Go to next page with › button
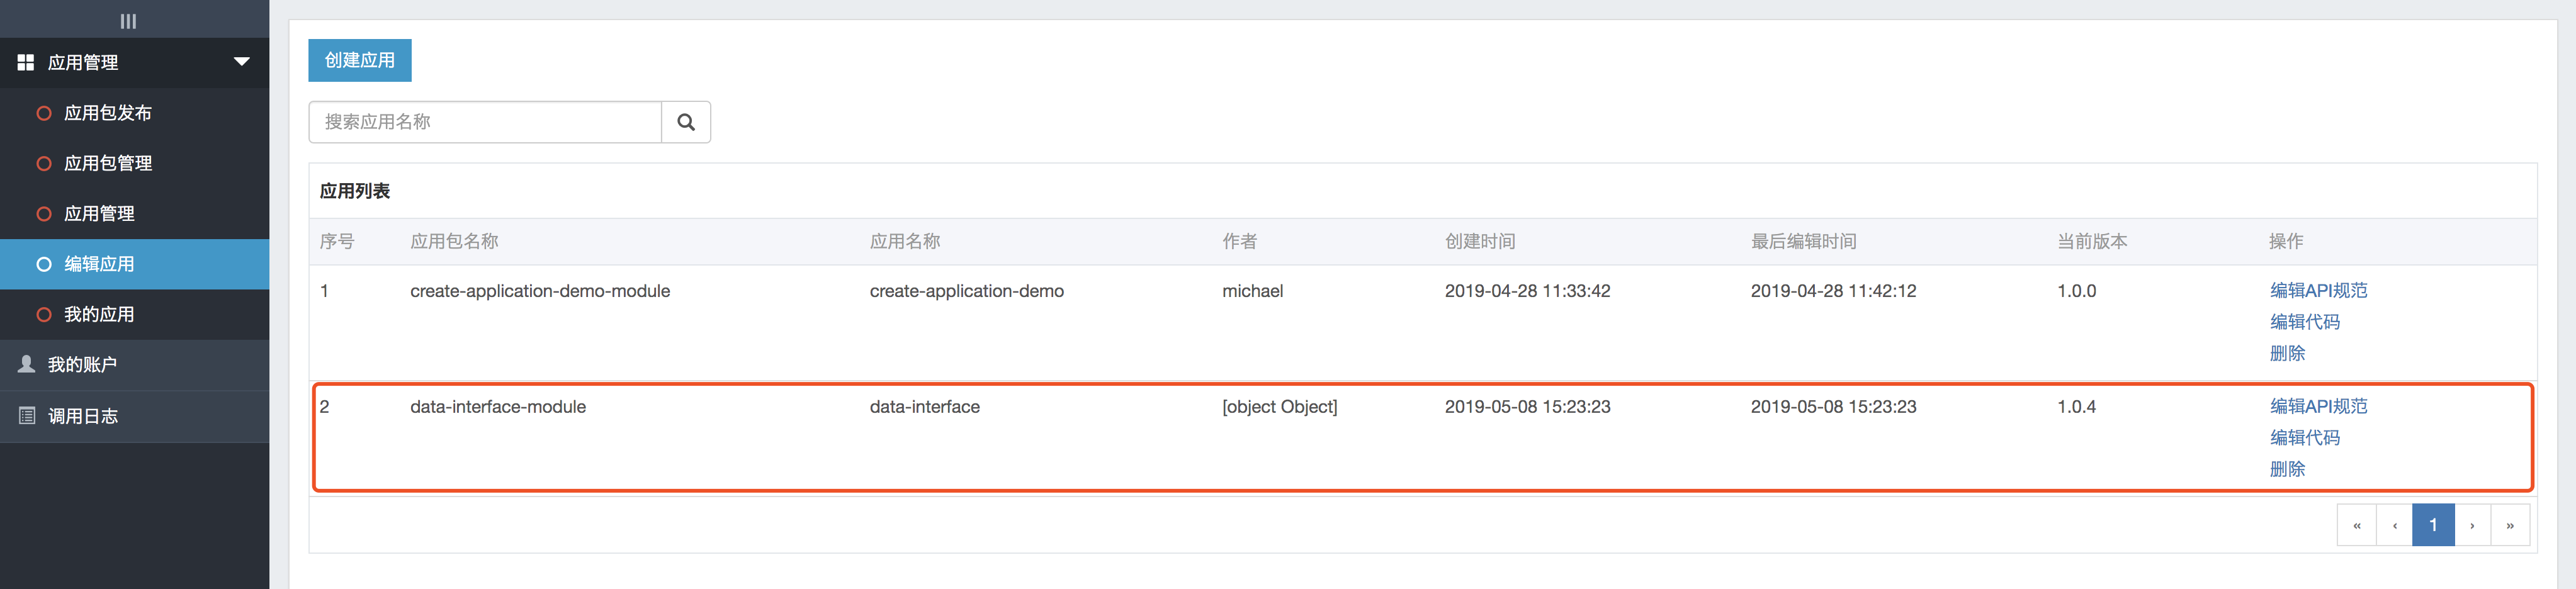Screen dimensions: 2576x589 point(2472,525)
